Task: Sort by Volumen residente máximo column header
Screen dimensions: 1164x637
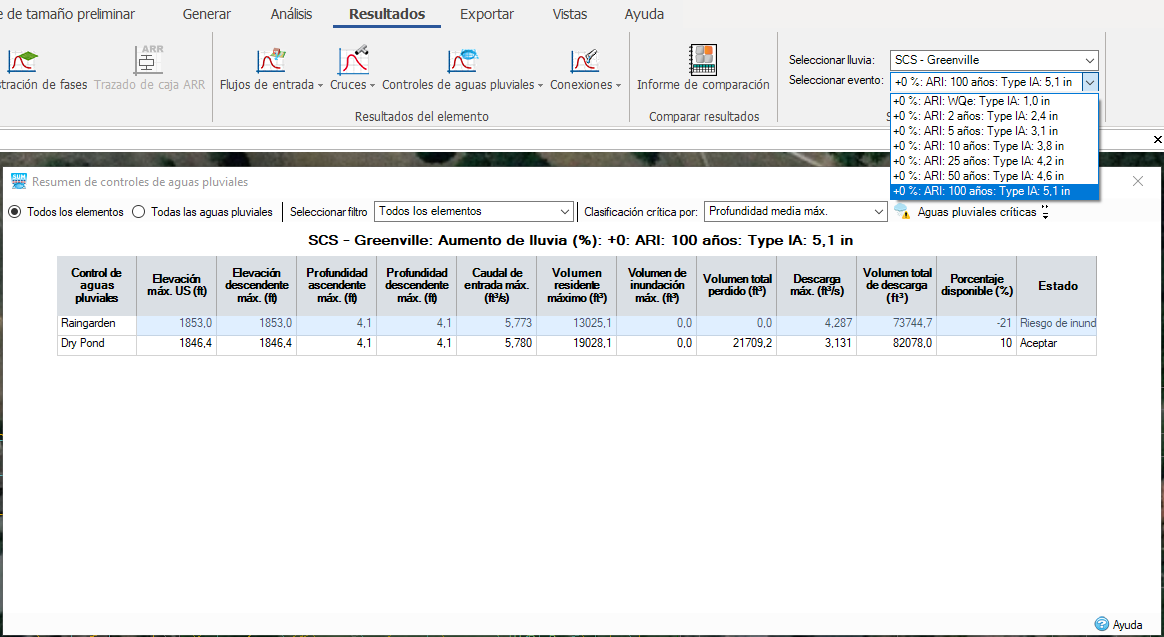Action: [577, 286]
